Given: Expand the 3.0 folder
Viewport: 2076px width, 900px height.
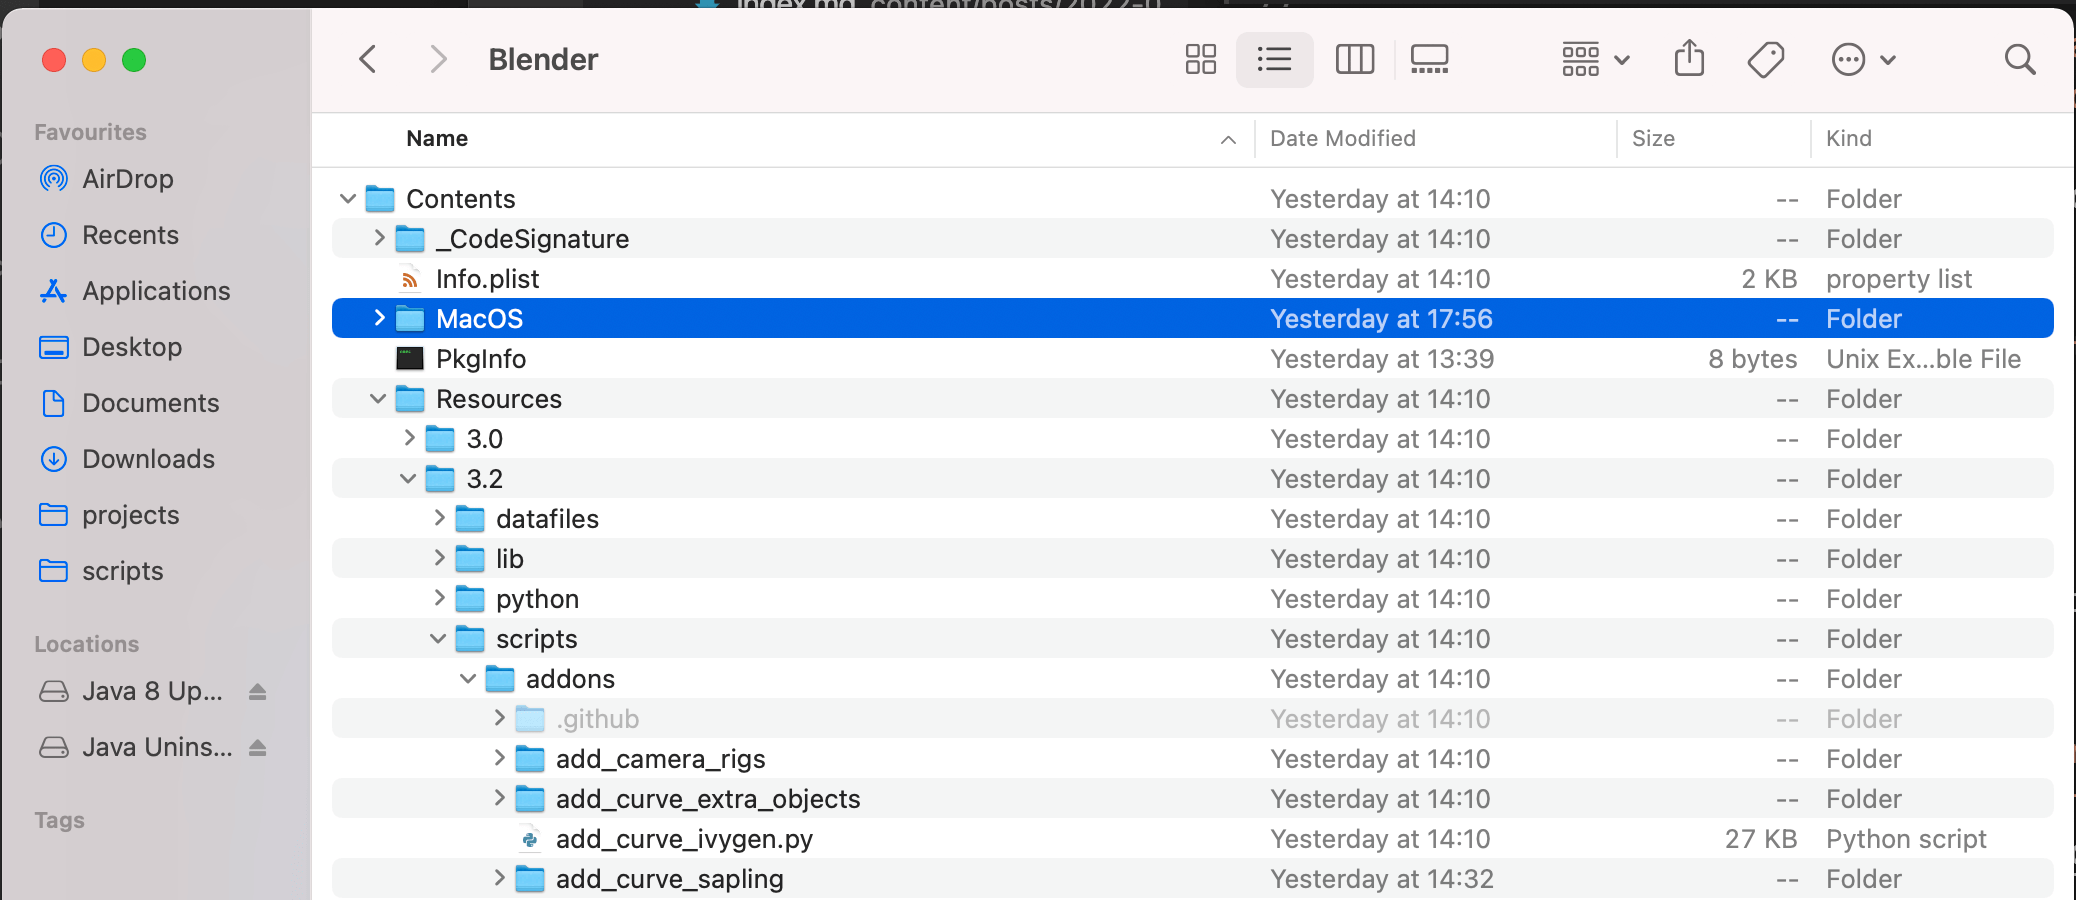Looking at the screenshot, I should click(x=409, y=438).
